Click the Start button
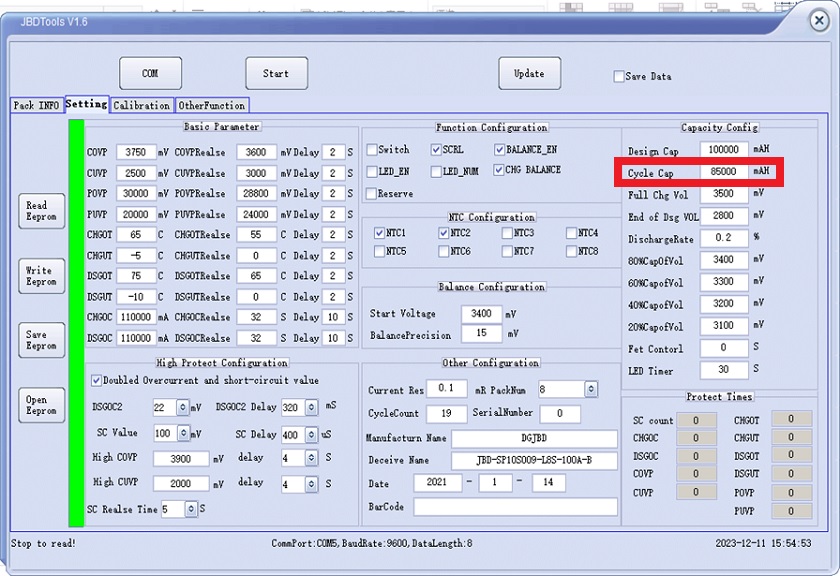The width and height of the screenshot is (840, 576). (276, 73)
